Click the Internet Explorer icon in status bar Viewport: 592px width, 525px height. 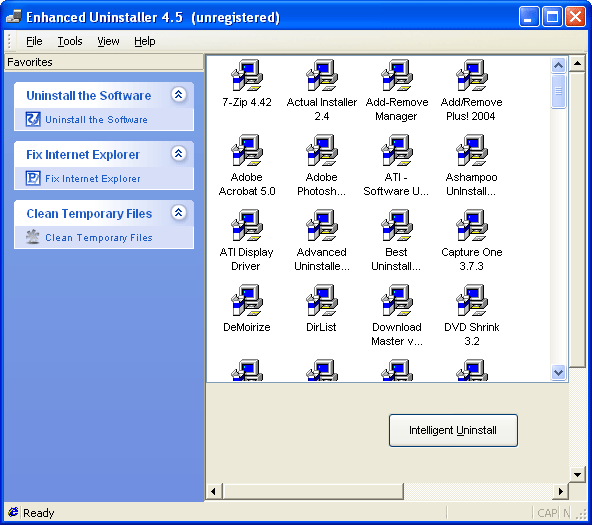click(13, 512)
